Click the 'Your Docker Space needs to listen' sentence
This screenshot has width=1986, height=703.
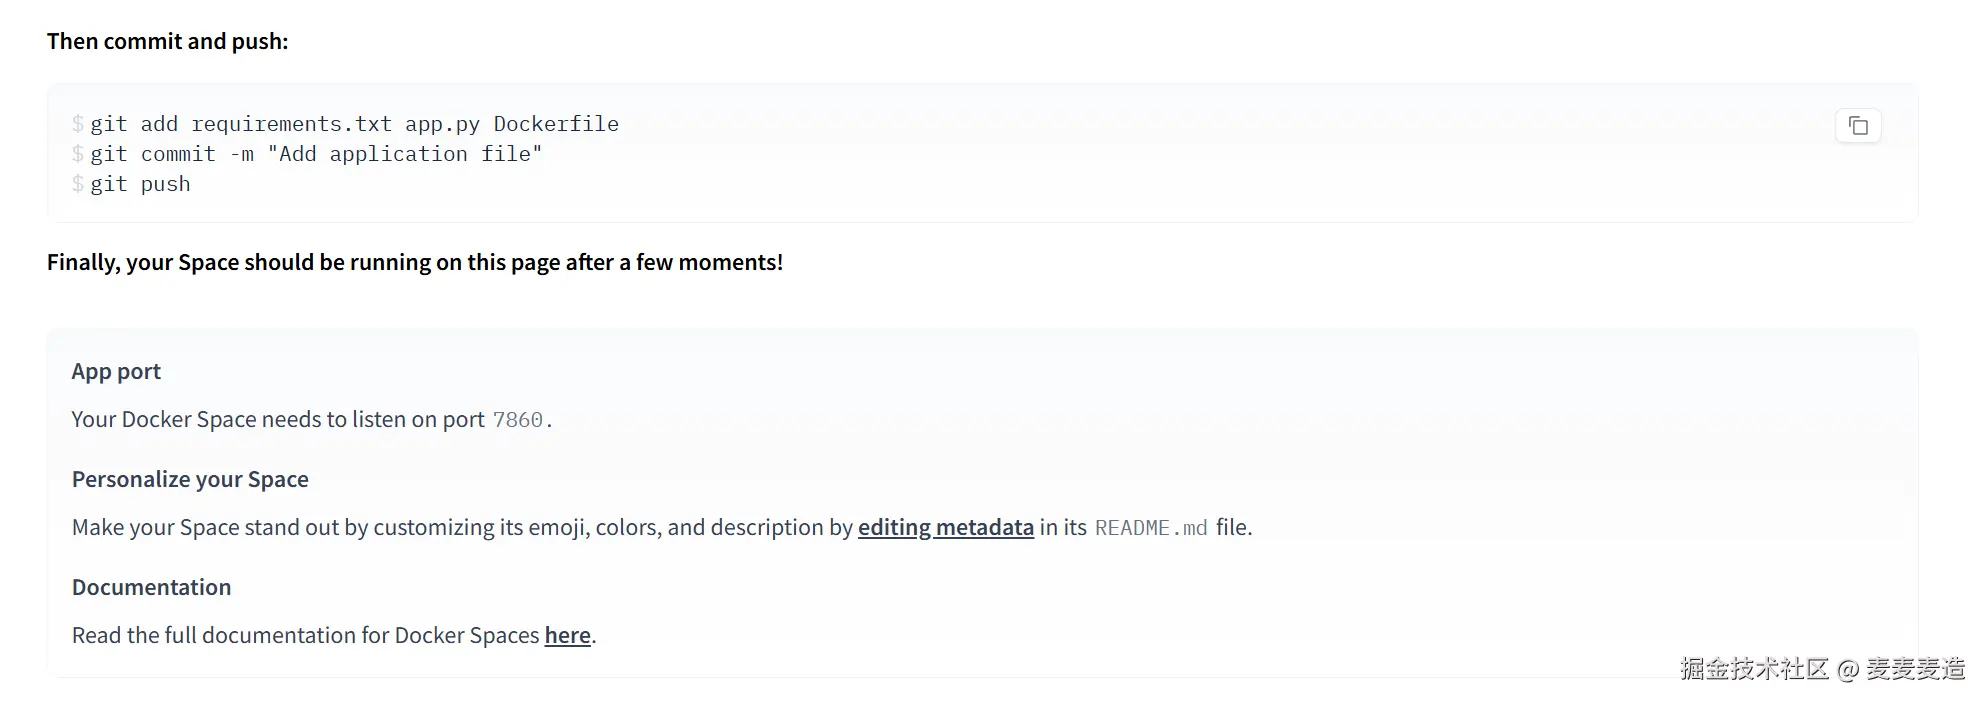277,420
